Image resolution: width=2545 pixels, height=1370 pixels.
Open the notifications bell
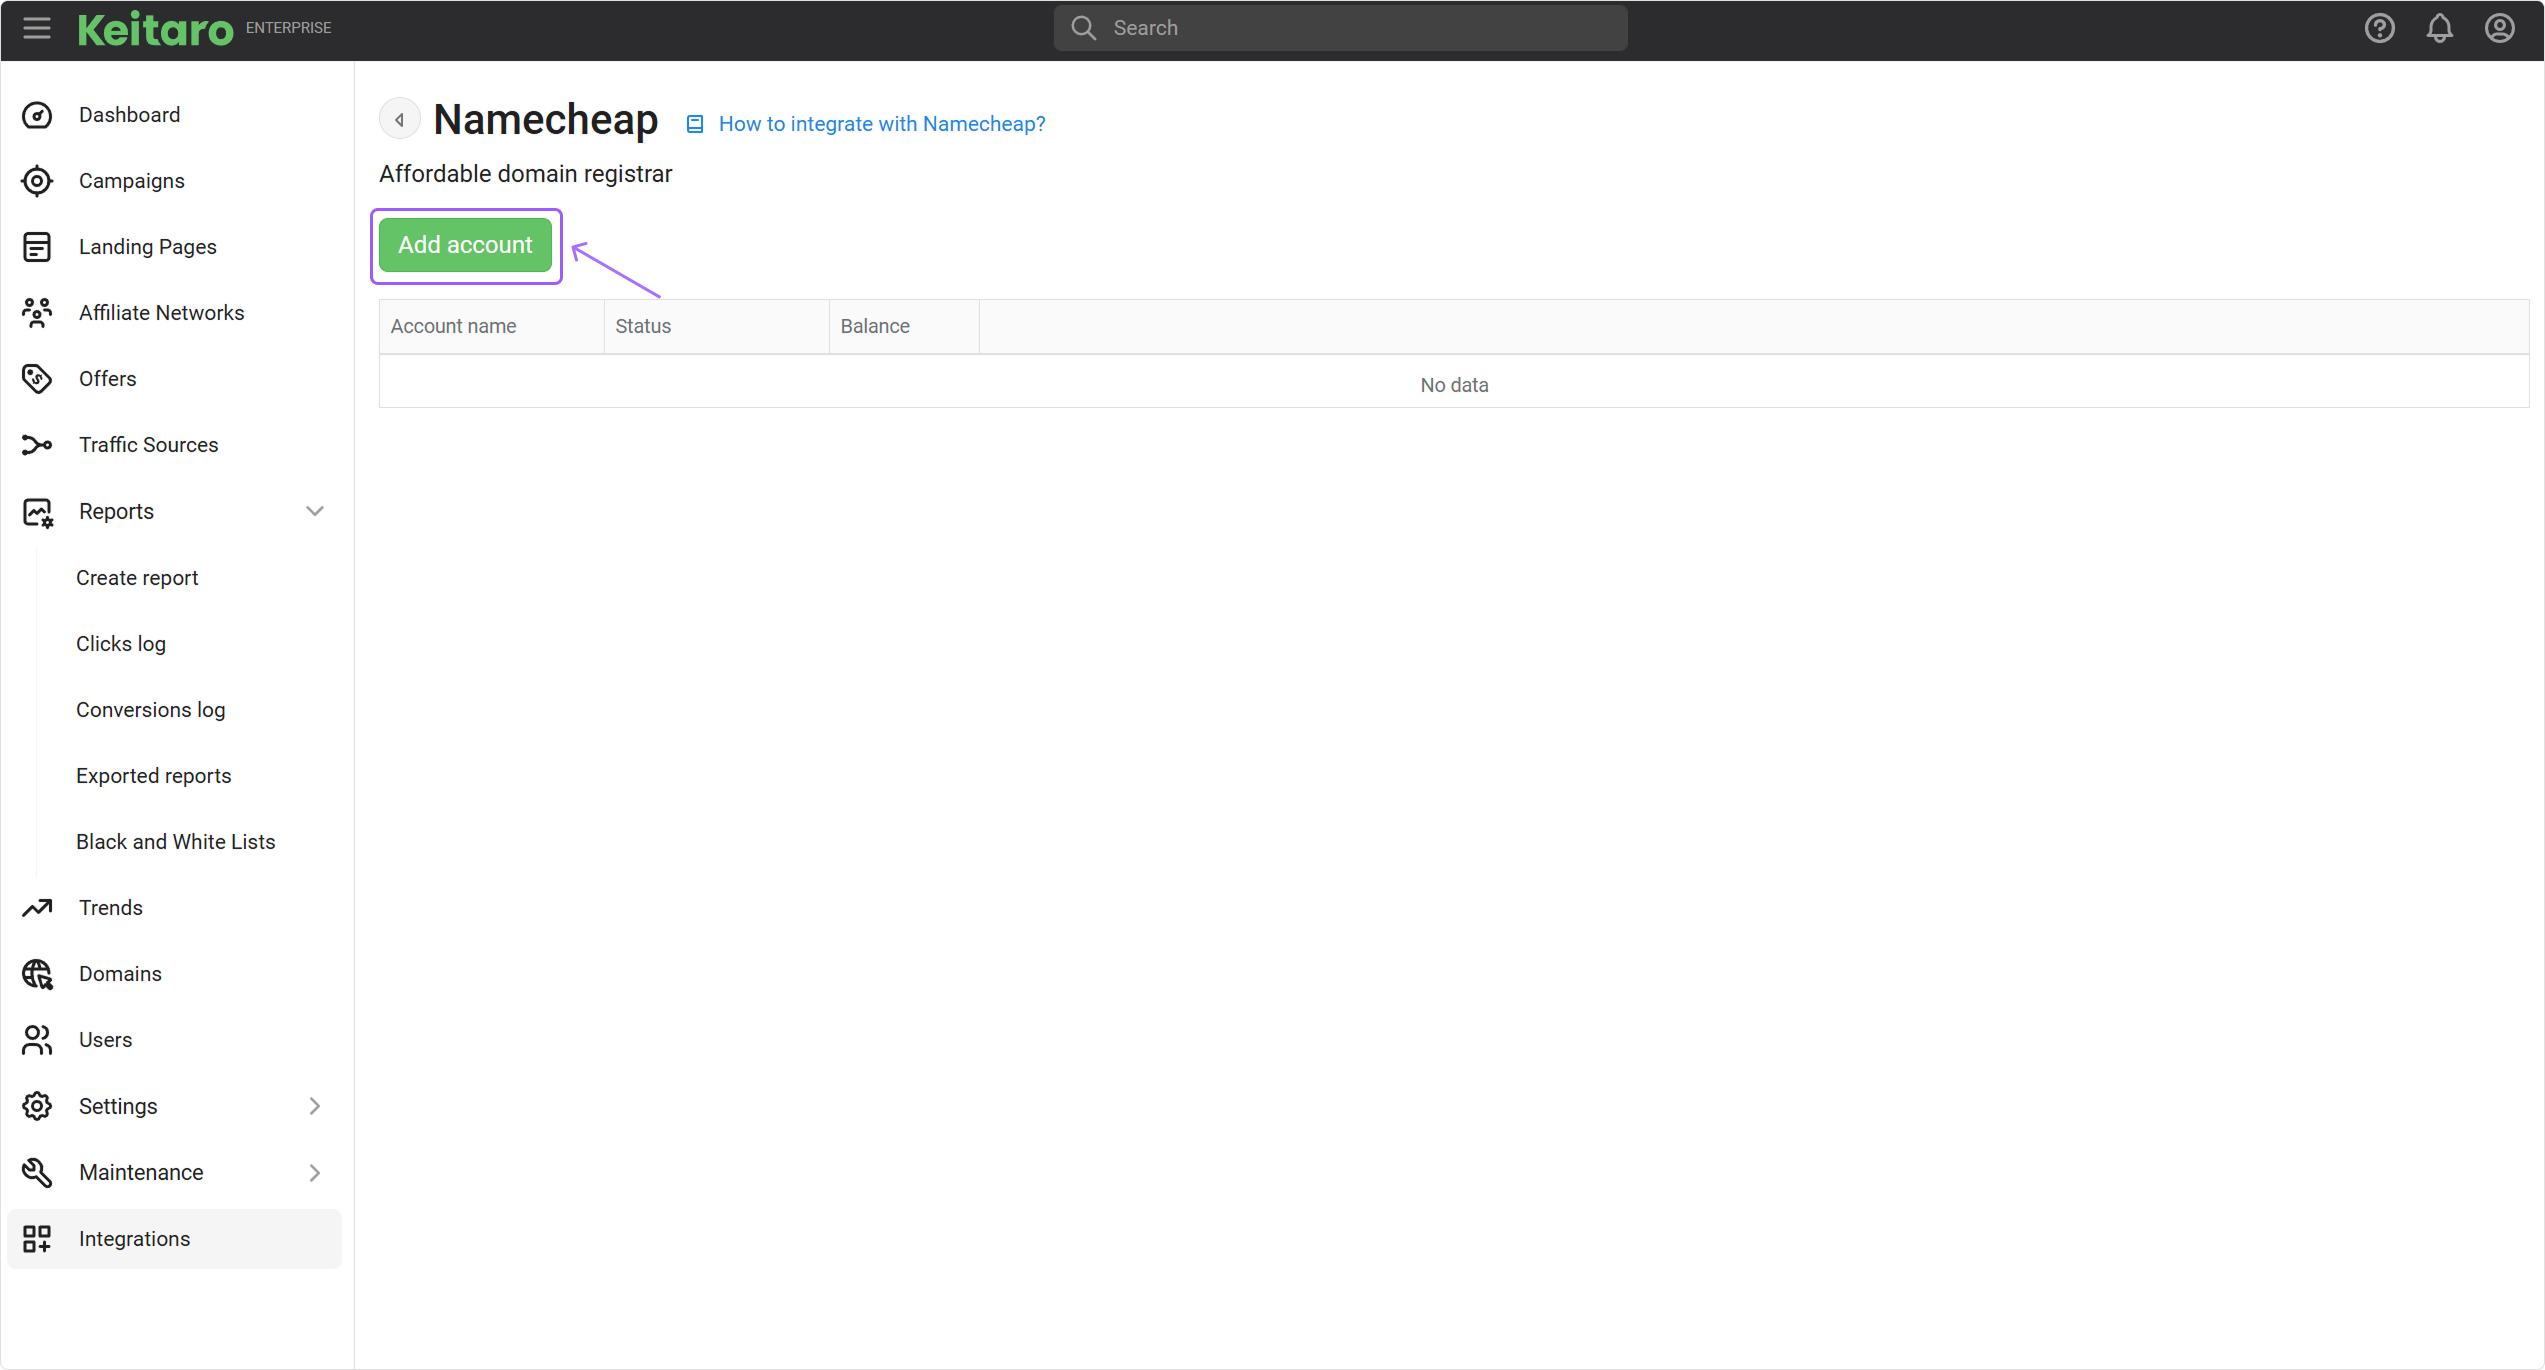click(x=2439, y=28)
